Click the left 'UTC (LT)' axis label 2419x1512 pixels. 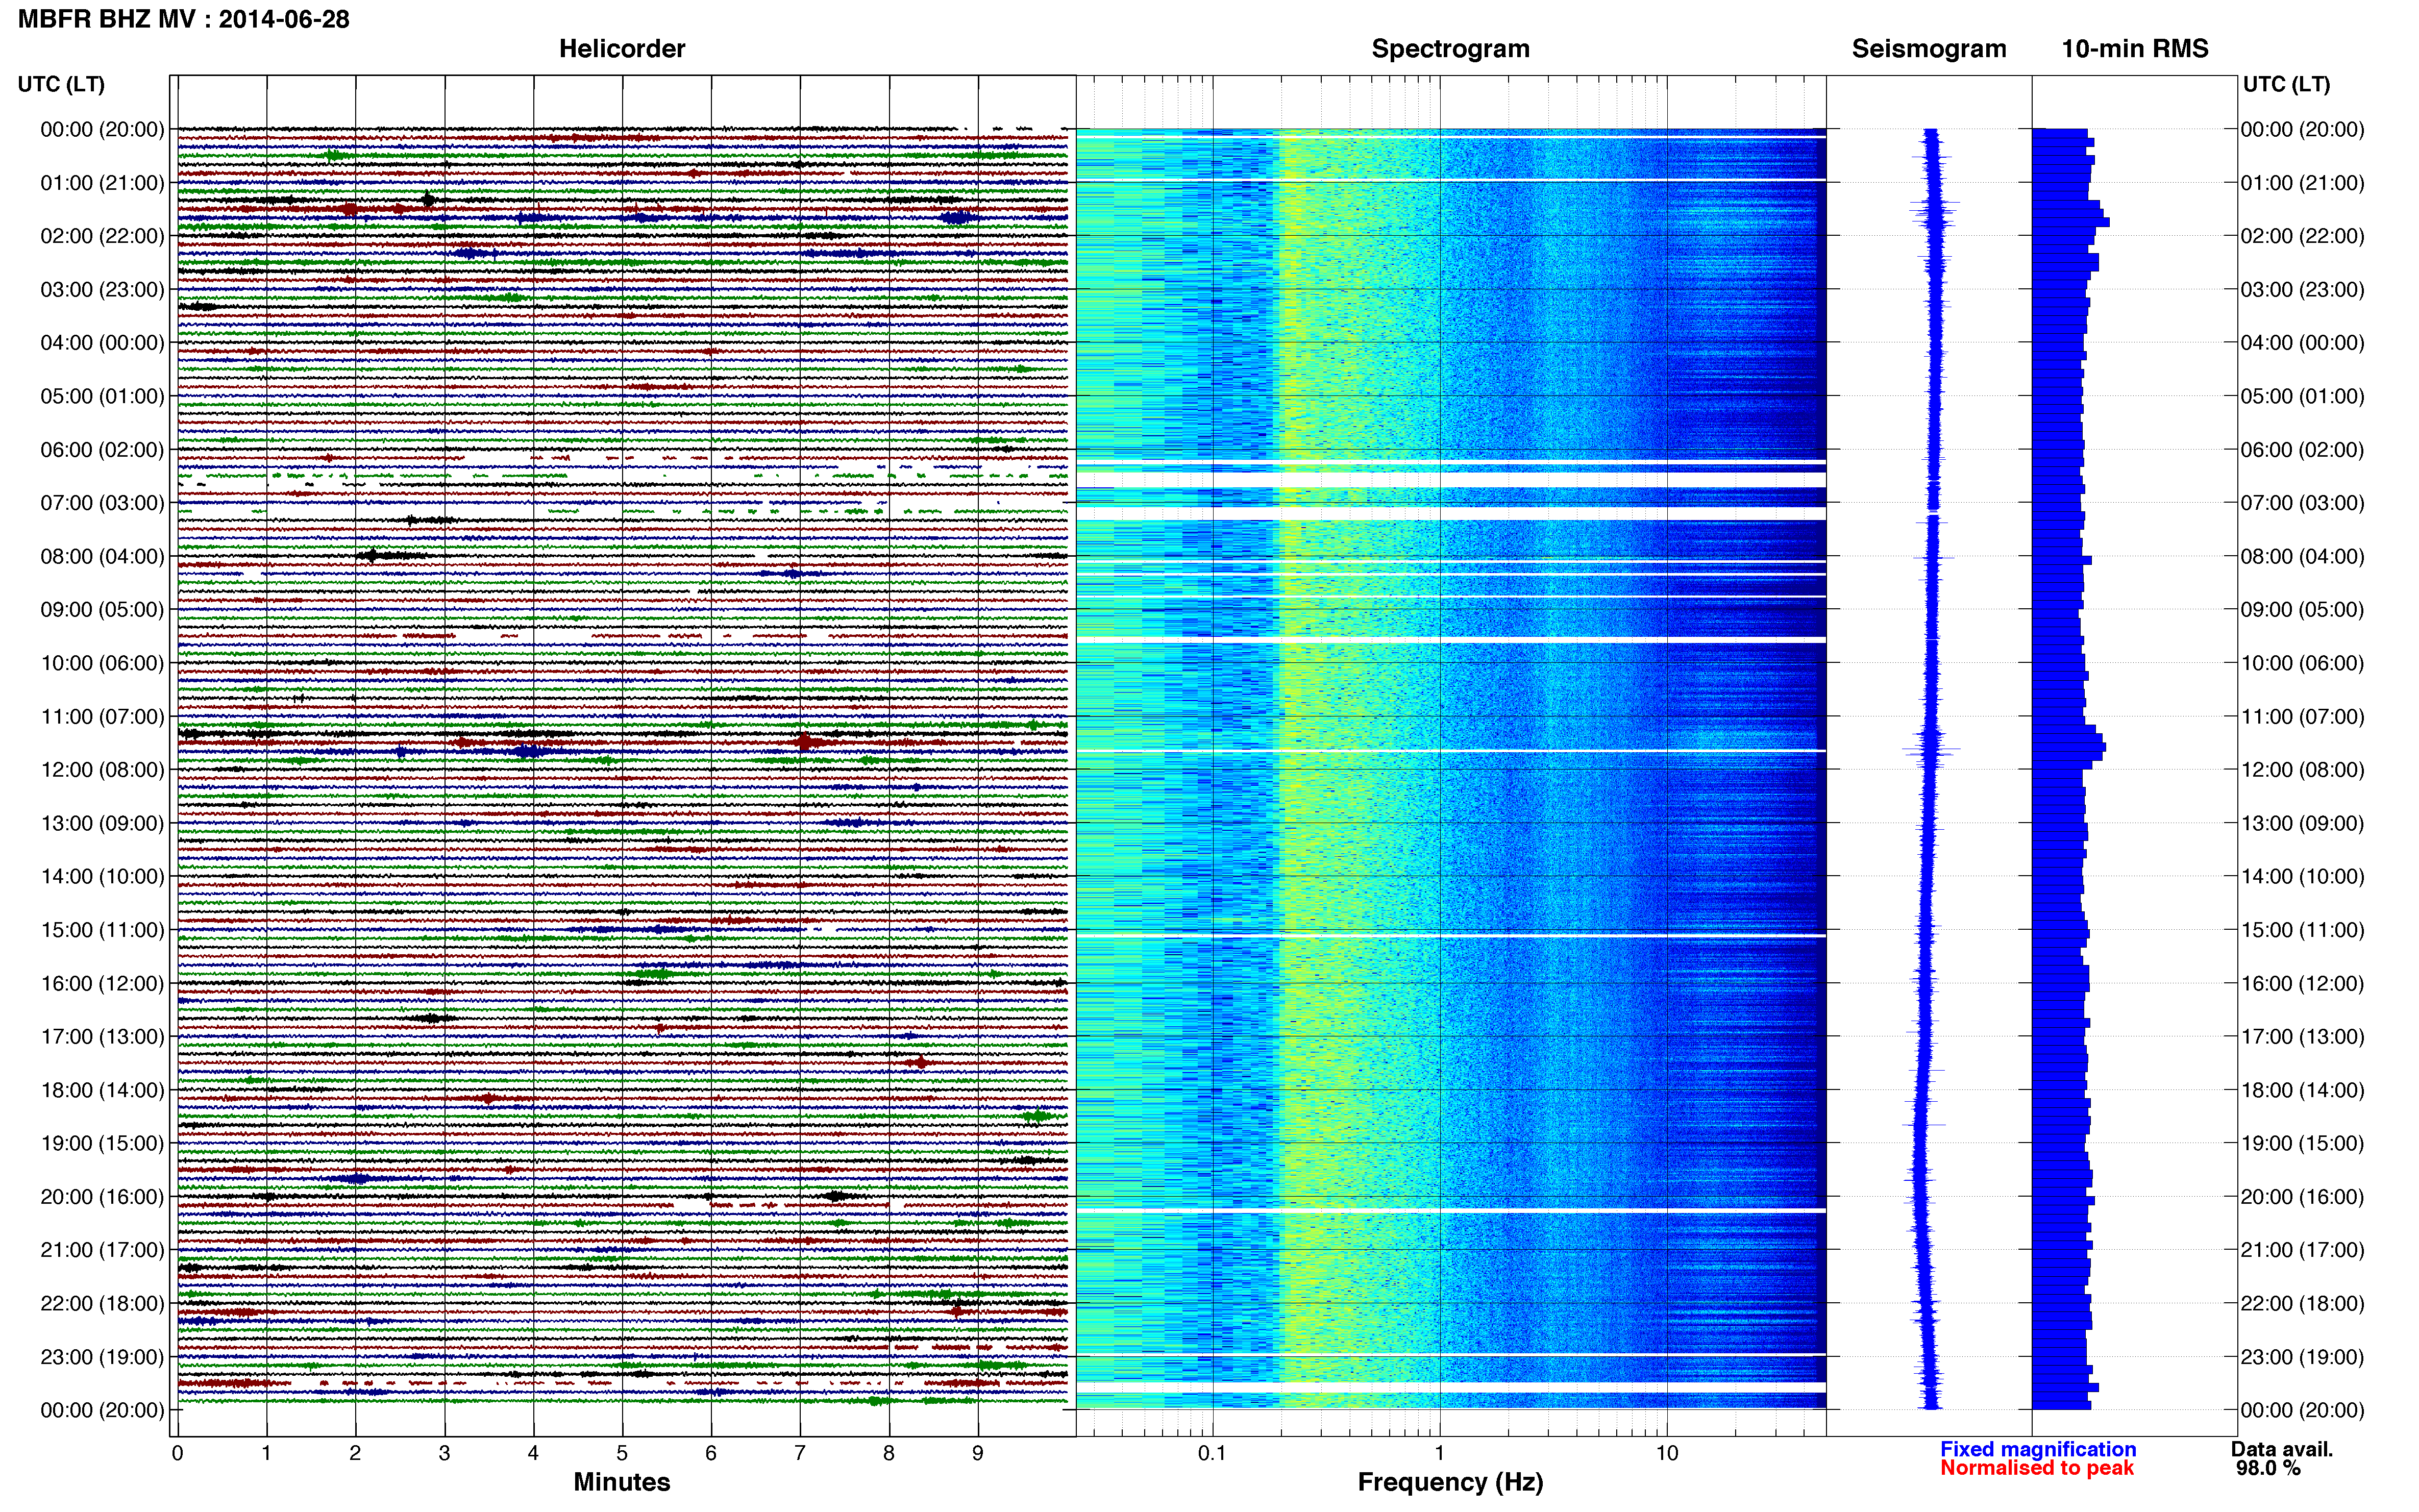[x=61, y=84]
